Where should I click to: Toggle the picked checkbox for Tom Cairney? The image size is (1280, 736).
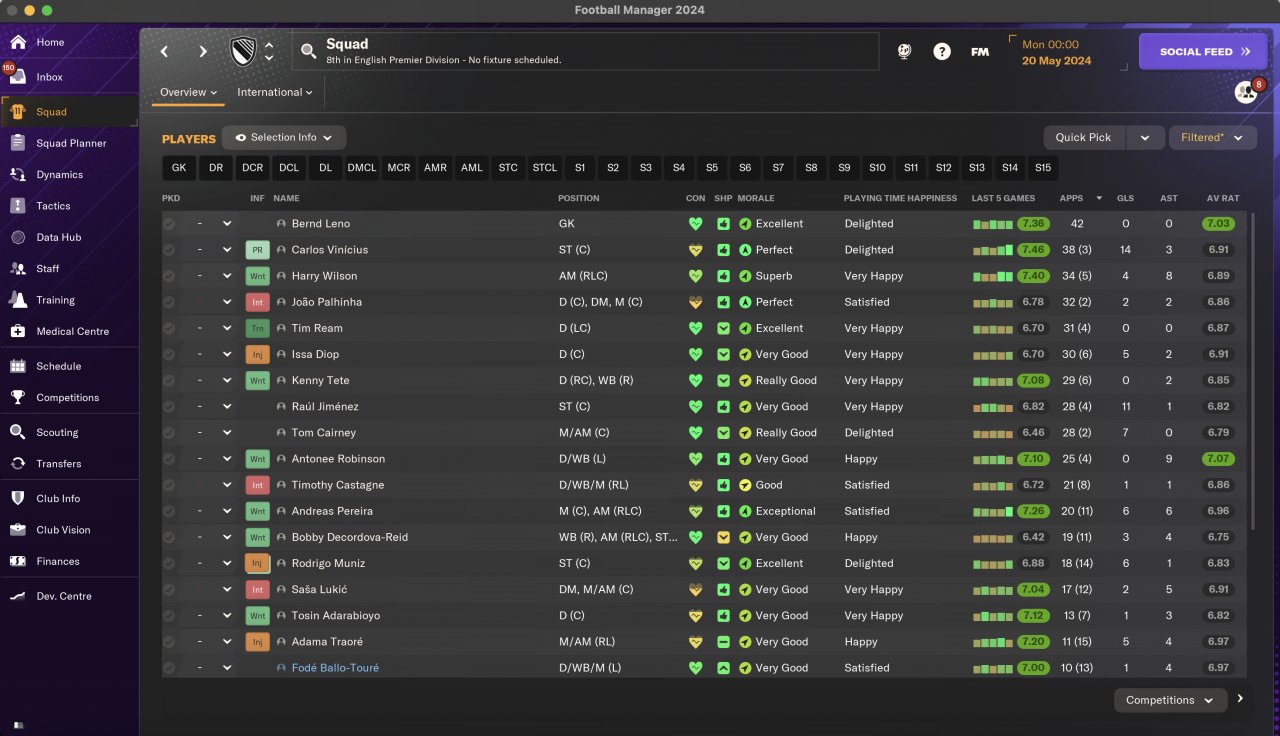[169, 433]
